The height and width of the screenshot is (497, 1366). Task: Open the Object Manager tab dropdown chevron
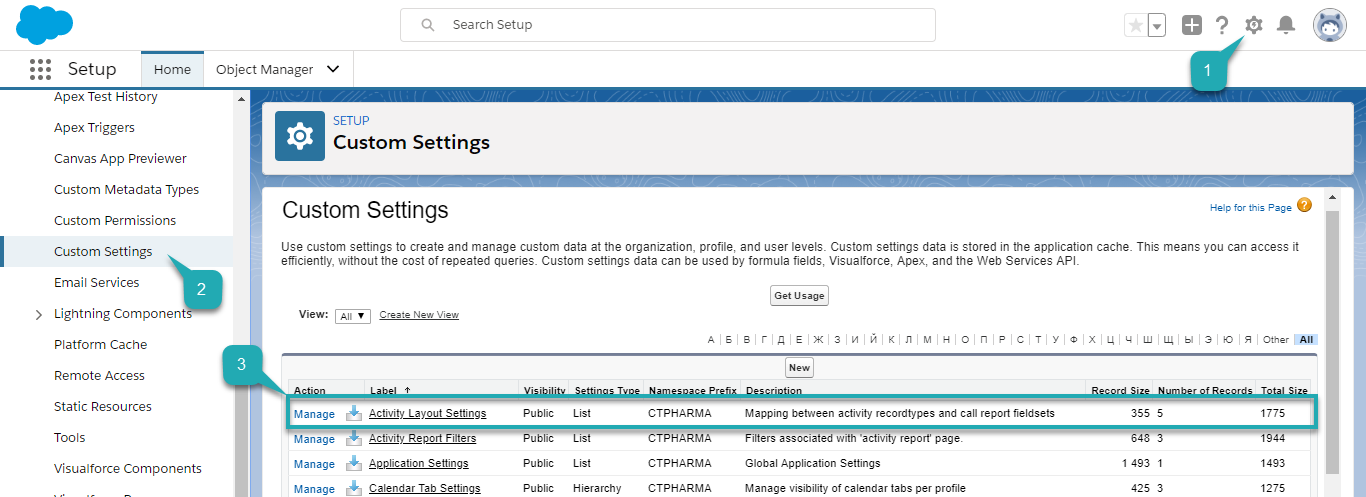333,69
